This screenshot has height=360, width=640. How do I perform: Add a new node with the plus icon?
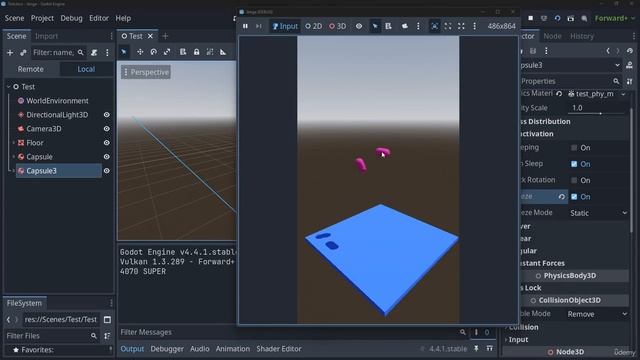tap(10, 53)
